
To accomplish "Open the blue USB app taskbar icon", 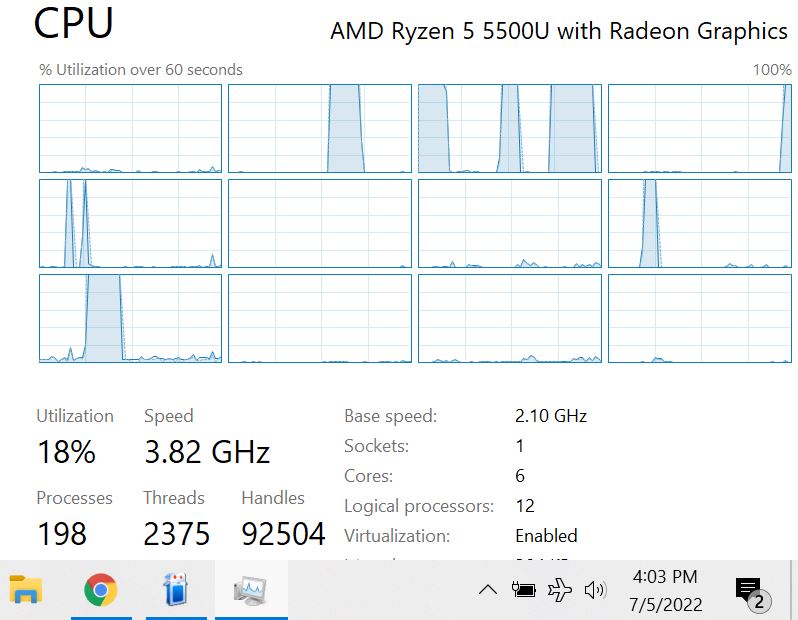I will tap(176, 589).
